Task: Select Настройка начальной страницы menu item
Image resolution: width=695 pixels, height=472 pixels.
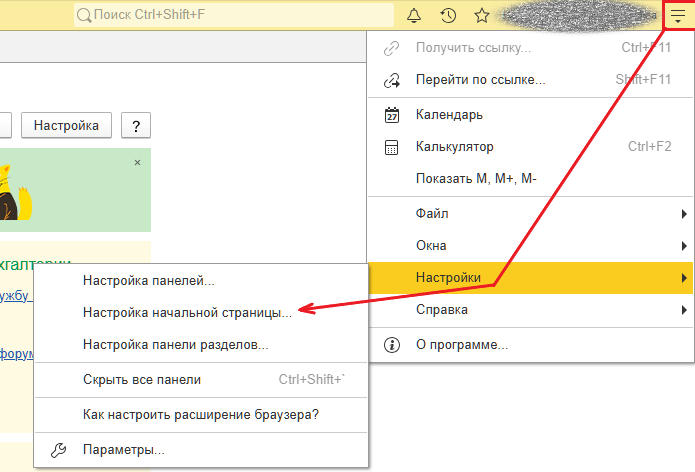Action: point(187,312)
